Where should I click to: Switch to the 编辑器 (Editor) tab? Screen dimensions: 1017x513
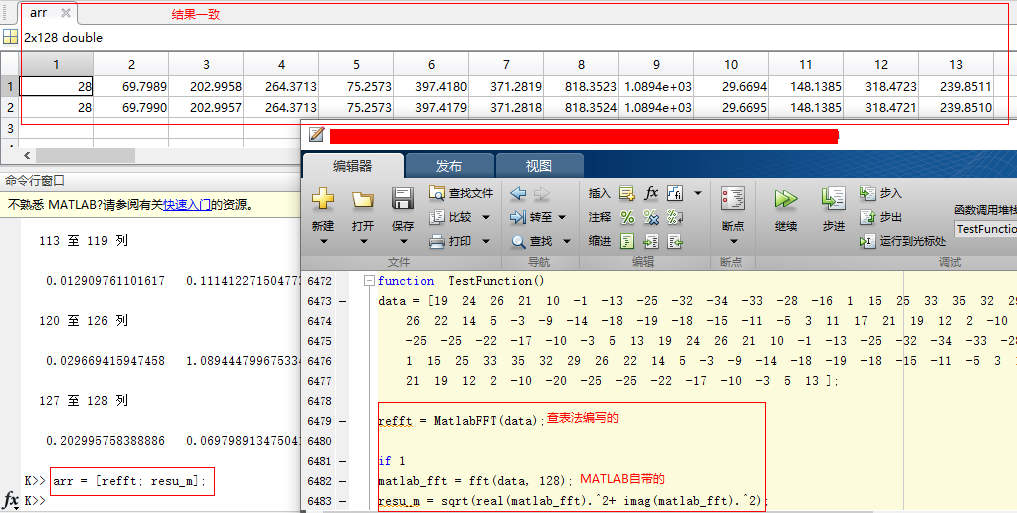pos(353,166)
